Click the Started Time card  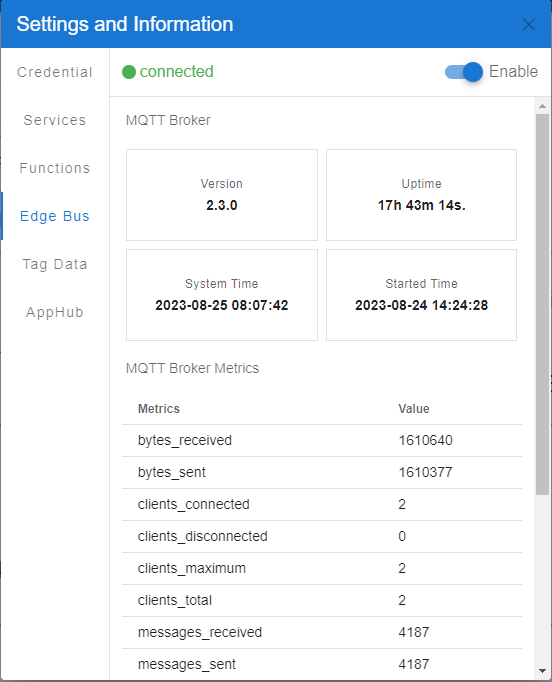tap(422, 295)
